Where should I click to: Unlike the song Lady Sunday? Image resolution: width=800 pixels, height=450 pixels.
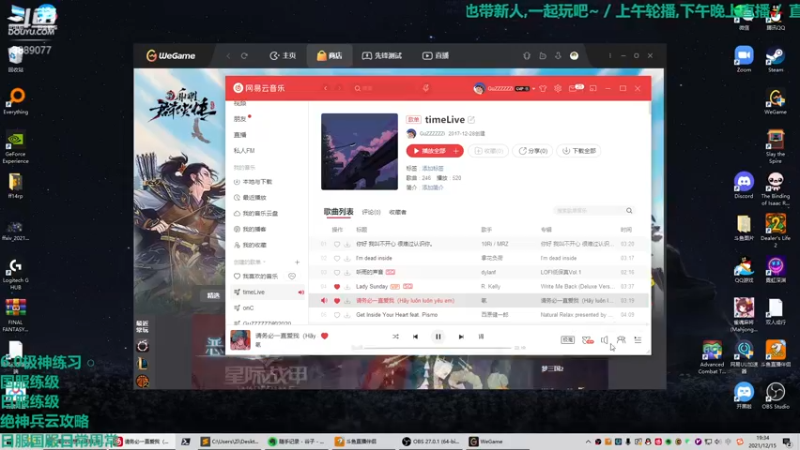pyautogui.click(x=337, y=287)
